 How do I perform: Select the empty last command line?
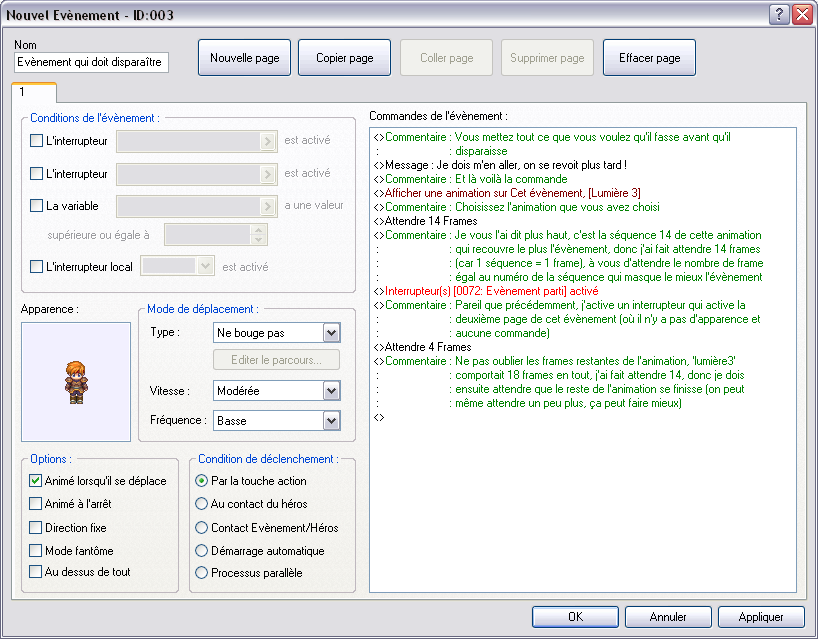[x=379, y=417]
